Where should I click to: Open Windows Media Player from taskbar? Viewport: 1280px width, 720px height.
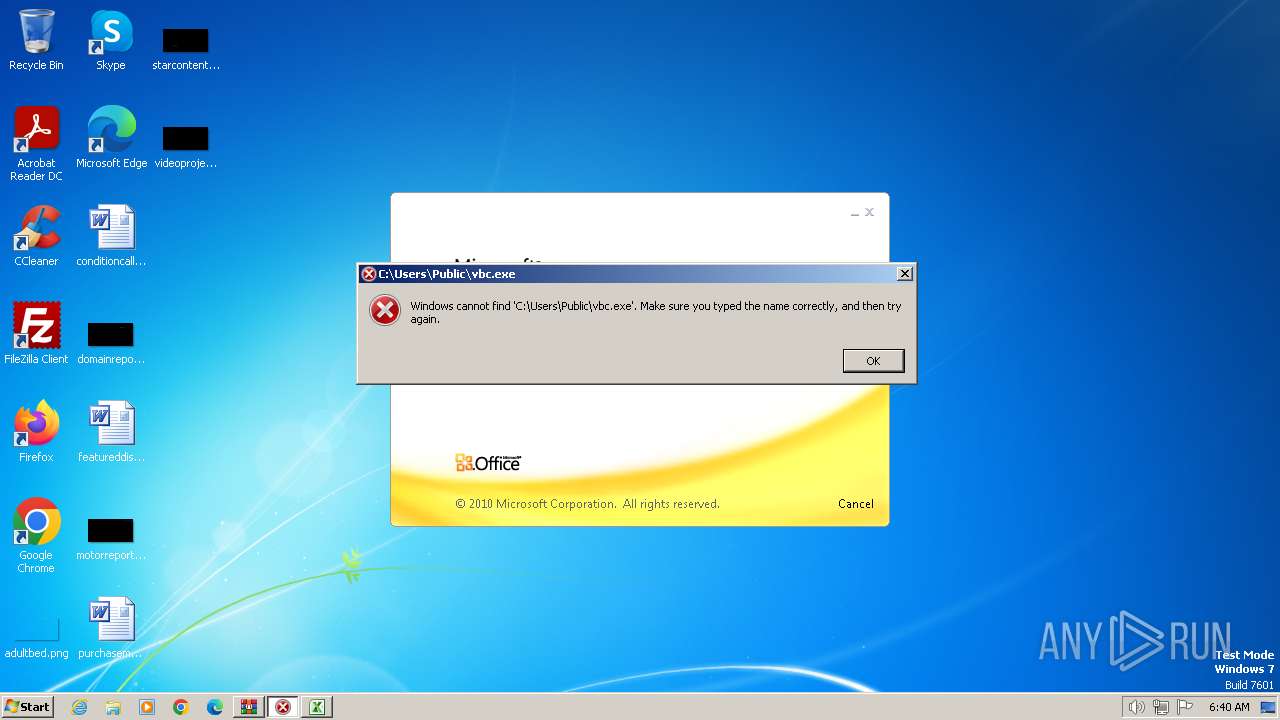point(147,707)
